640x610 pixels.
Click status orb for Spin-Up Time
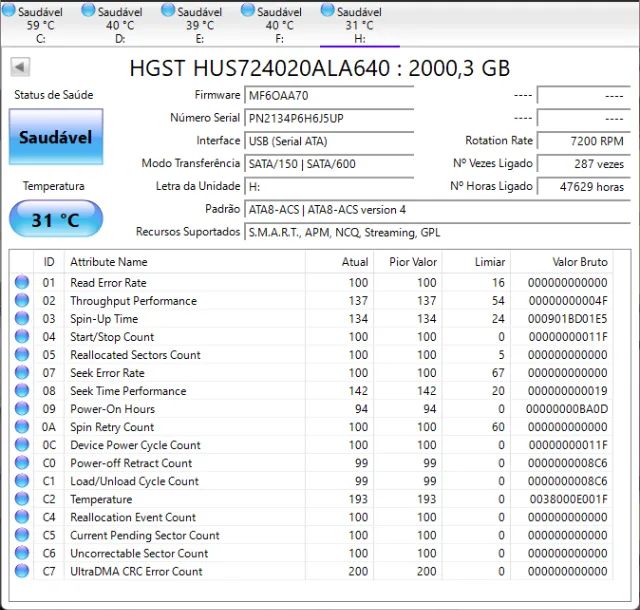coord(22,318)
